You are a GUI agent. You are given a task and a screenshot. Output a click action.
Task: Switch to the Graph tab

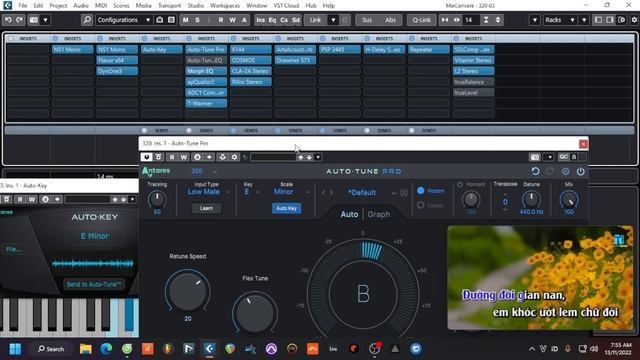(x=379, y=214)
